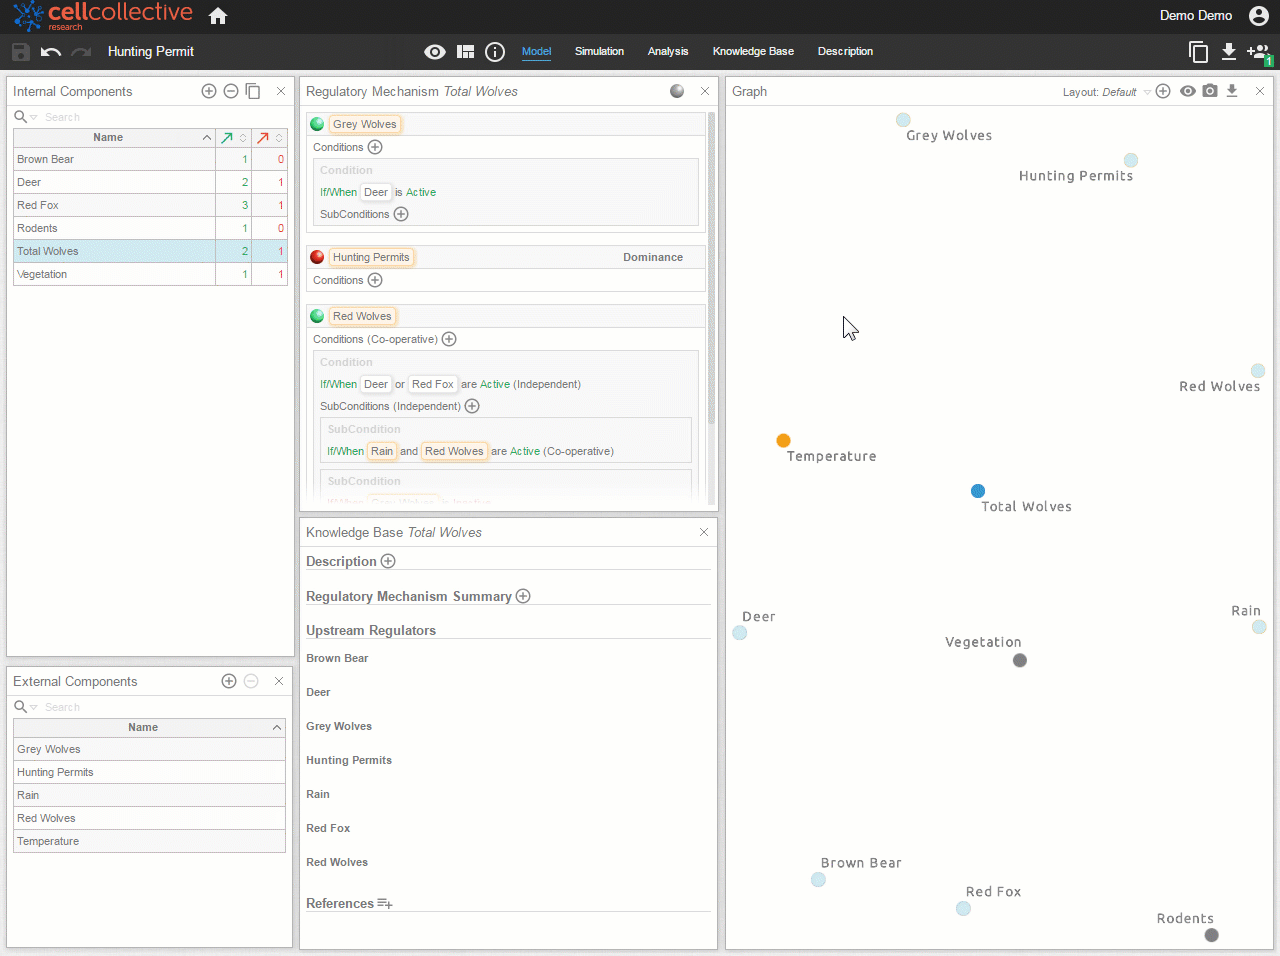Open the user account avatar icon
Image resolution: width=1280 pixels, height=956 pixels.
tap(1259, 16)
